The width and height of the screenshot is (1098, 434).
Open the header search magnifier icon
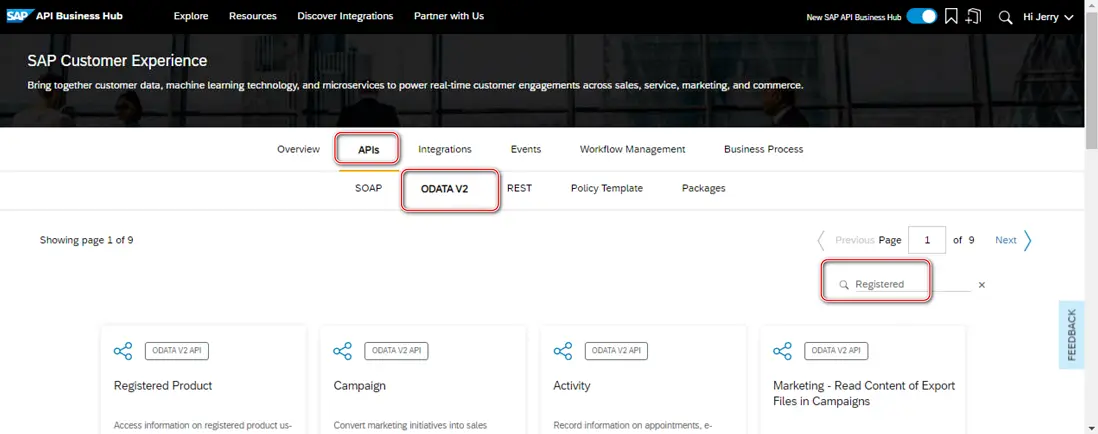coord(1005,17)
